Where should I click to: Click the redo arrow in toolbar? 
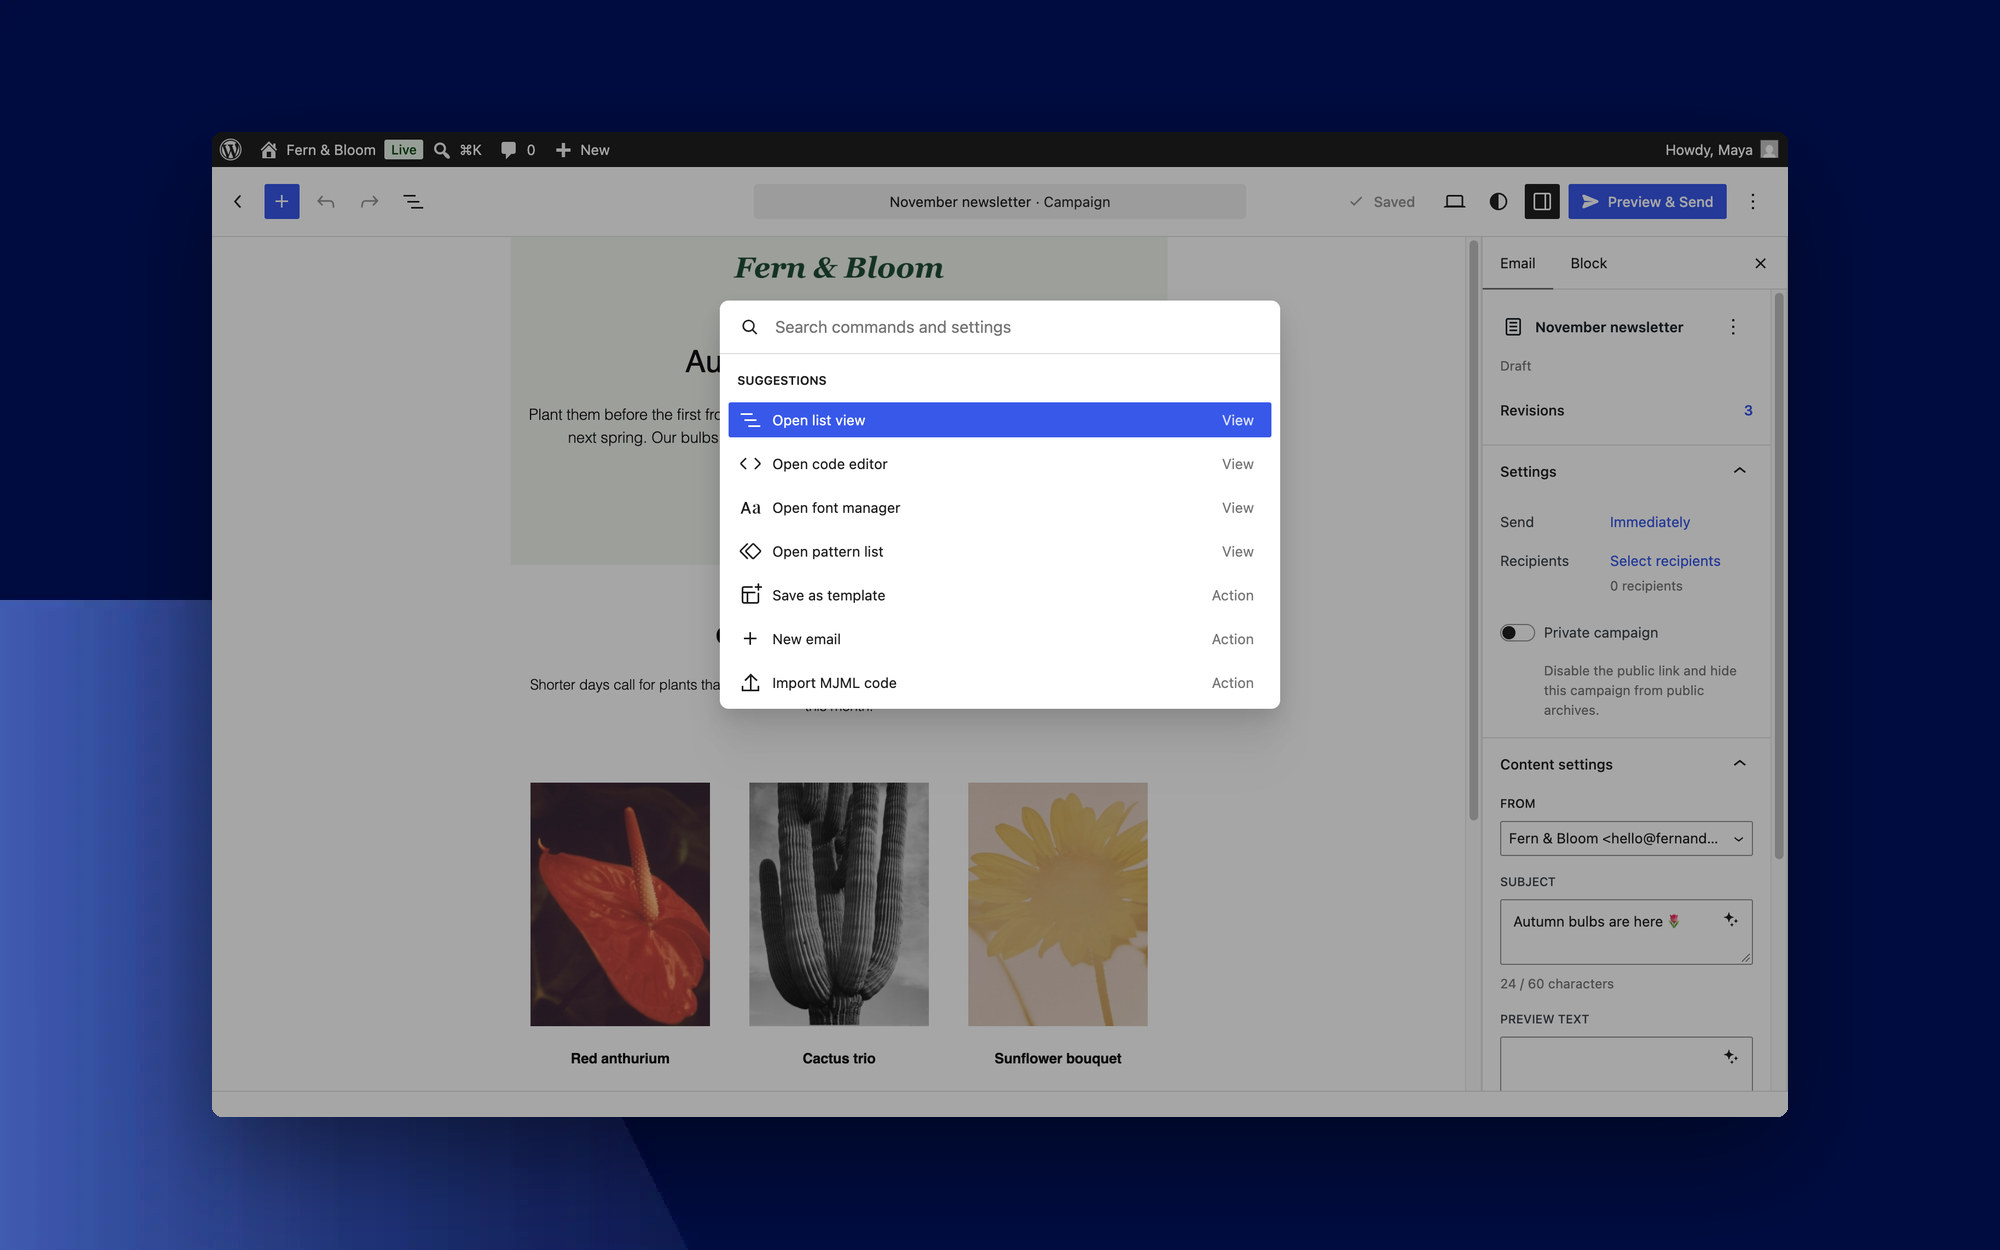point(369,202)
